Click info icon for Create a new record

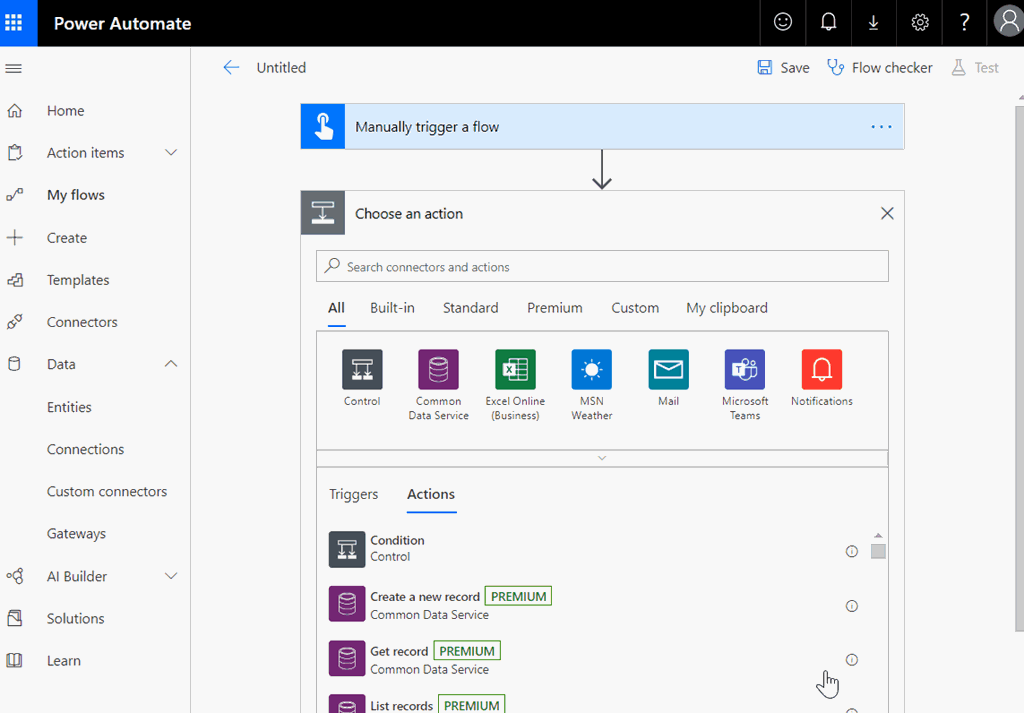852,606
